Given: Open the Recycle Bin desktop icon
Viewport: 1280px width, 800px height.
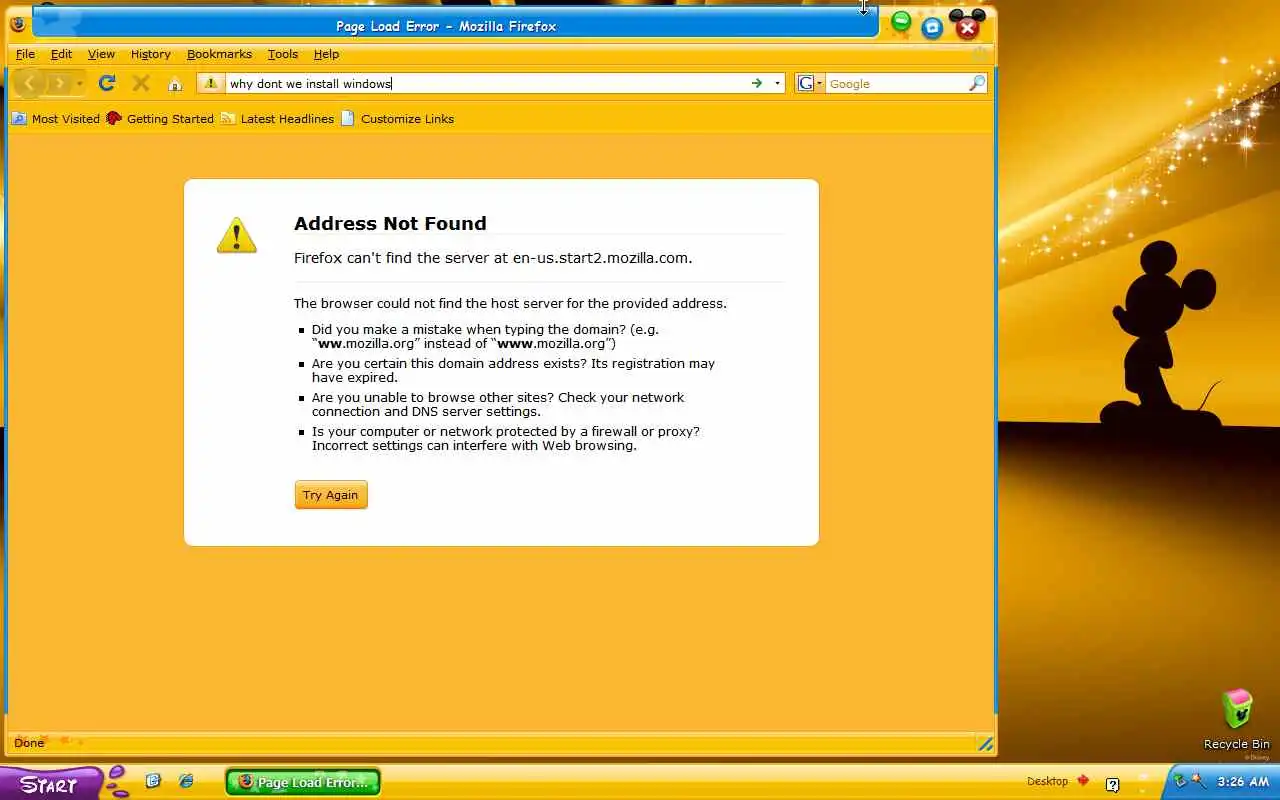Looking at the screenshot, I should (1237, 720).
